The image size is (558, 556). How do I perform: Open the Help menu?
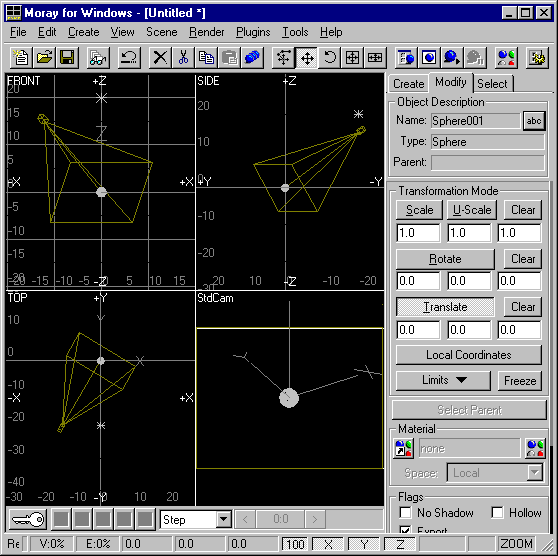[x=331, y=32]
